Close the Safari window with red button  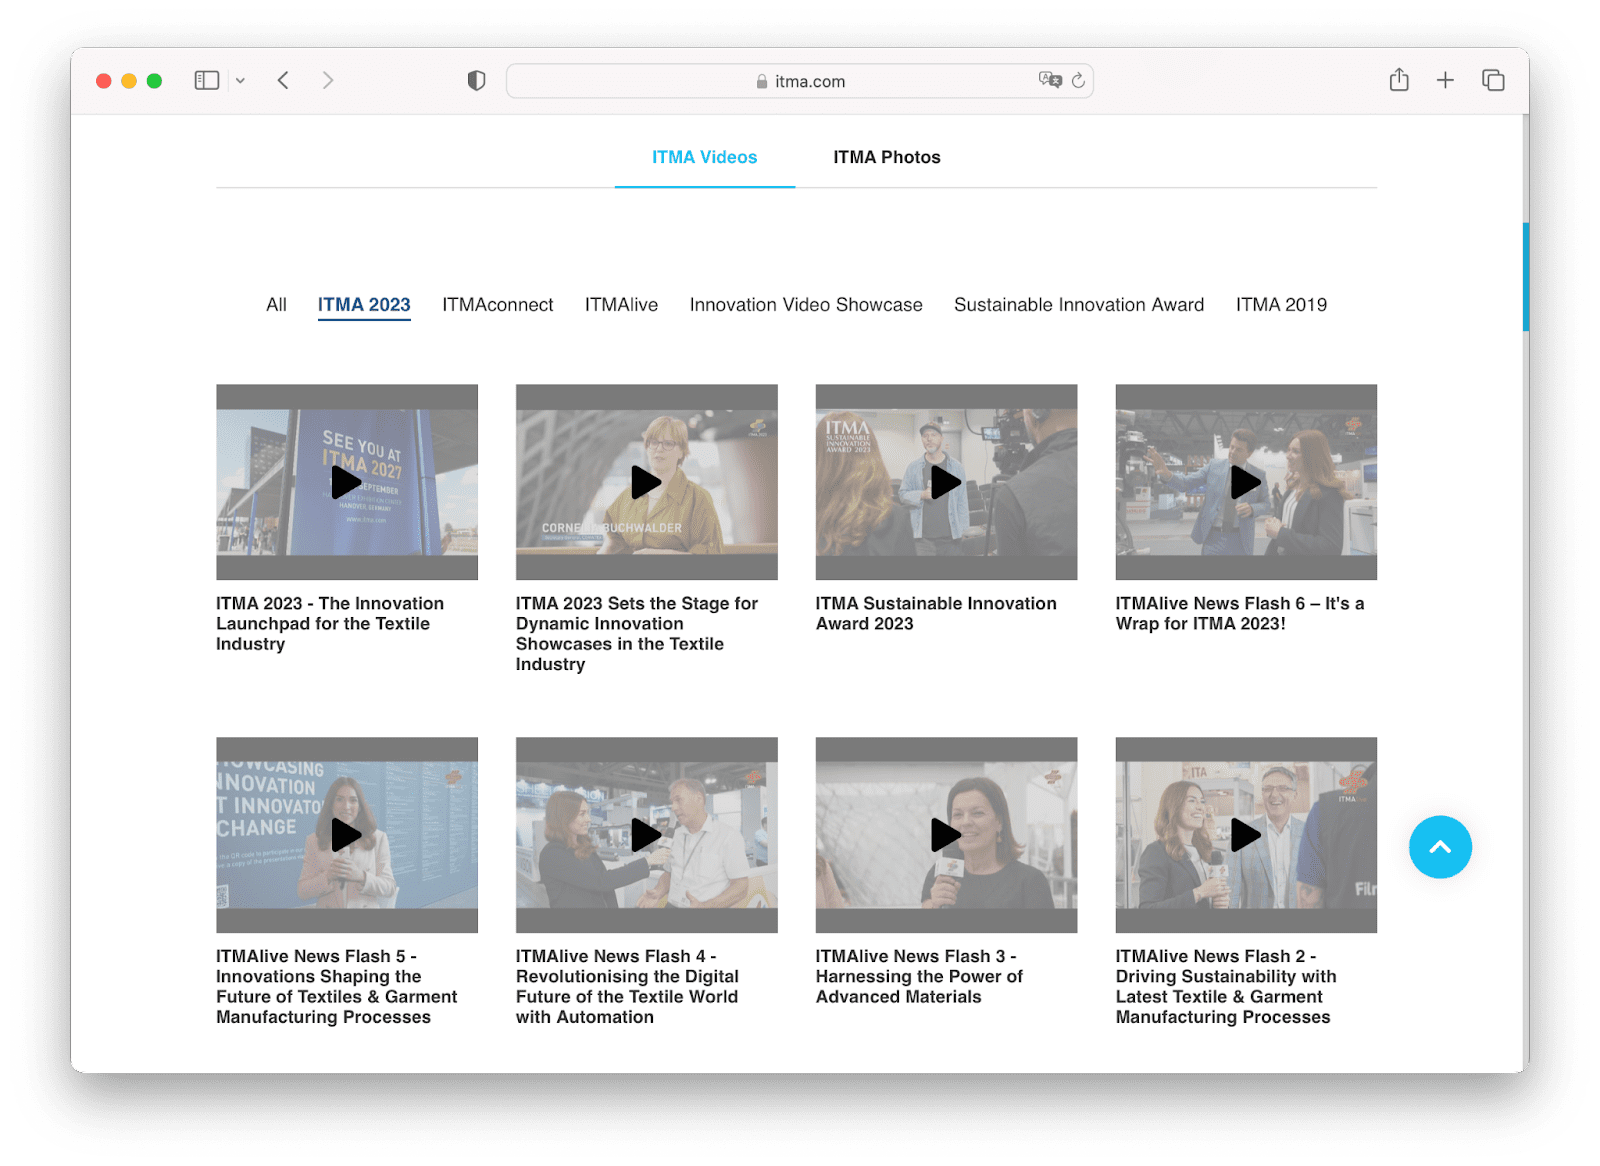coord(103,81)
